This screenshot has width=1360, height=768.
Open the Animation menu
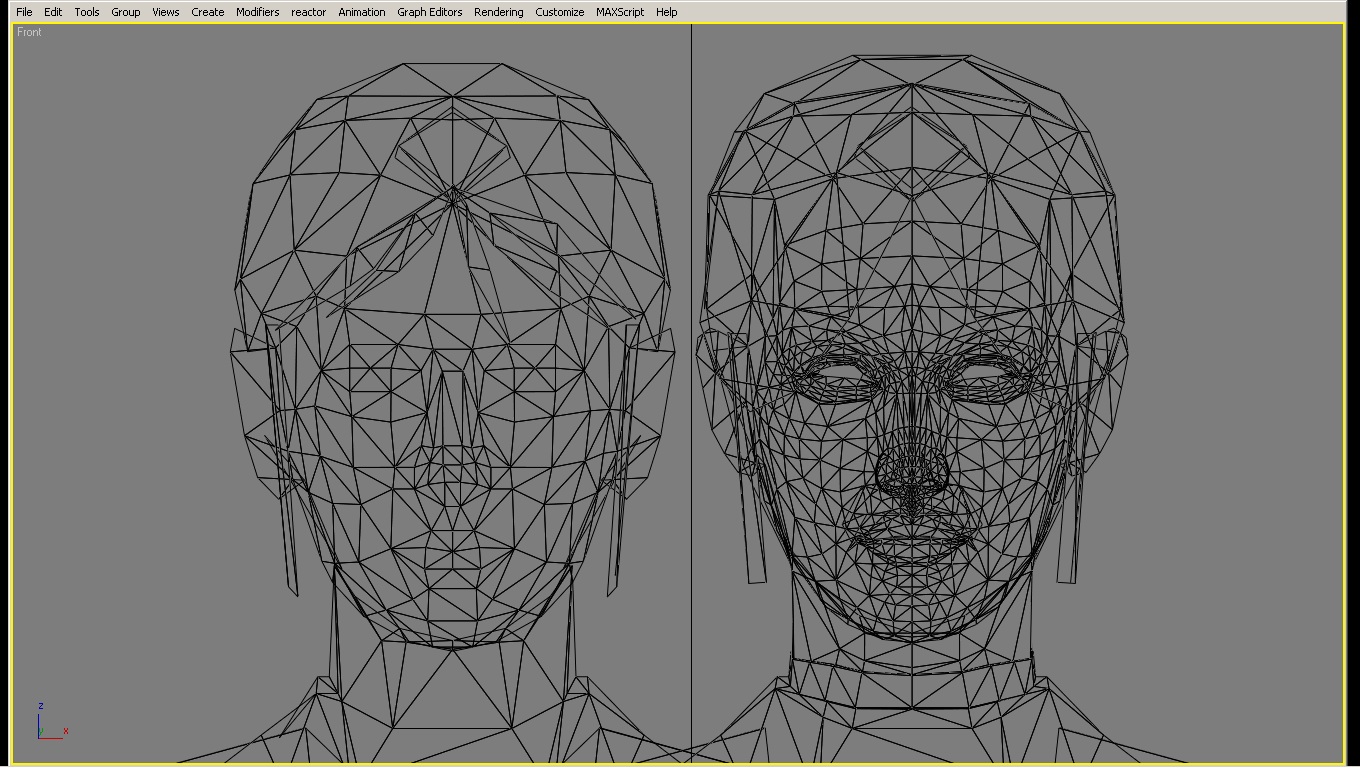tap(361, 12)
